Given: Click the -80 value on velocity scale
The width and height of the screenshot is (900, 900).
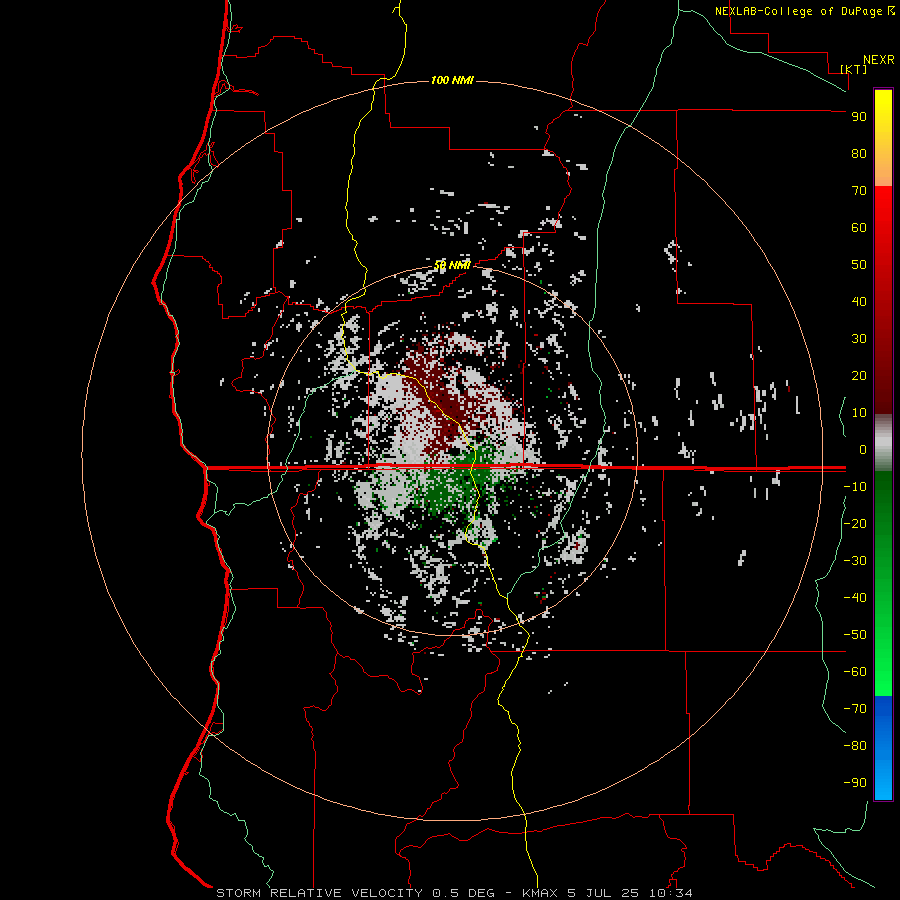Looking at the screenshot, I should click(855, 746).
